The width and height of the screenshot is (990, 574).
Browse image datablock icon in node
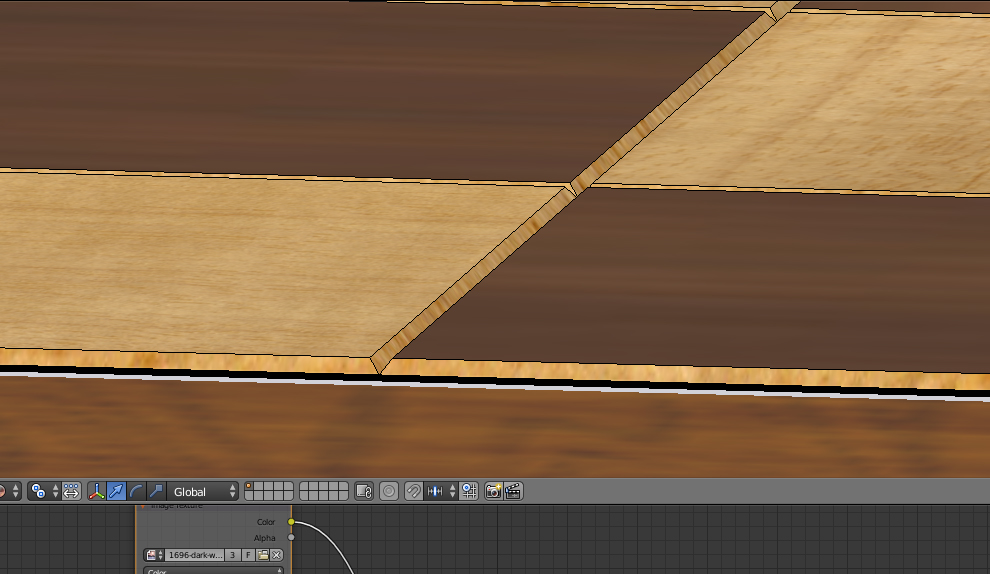click(x=154, y=555)
